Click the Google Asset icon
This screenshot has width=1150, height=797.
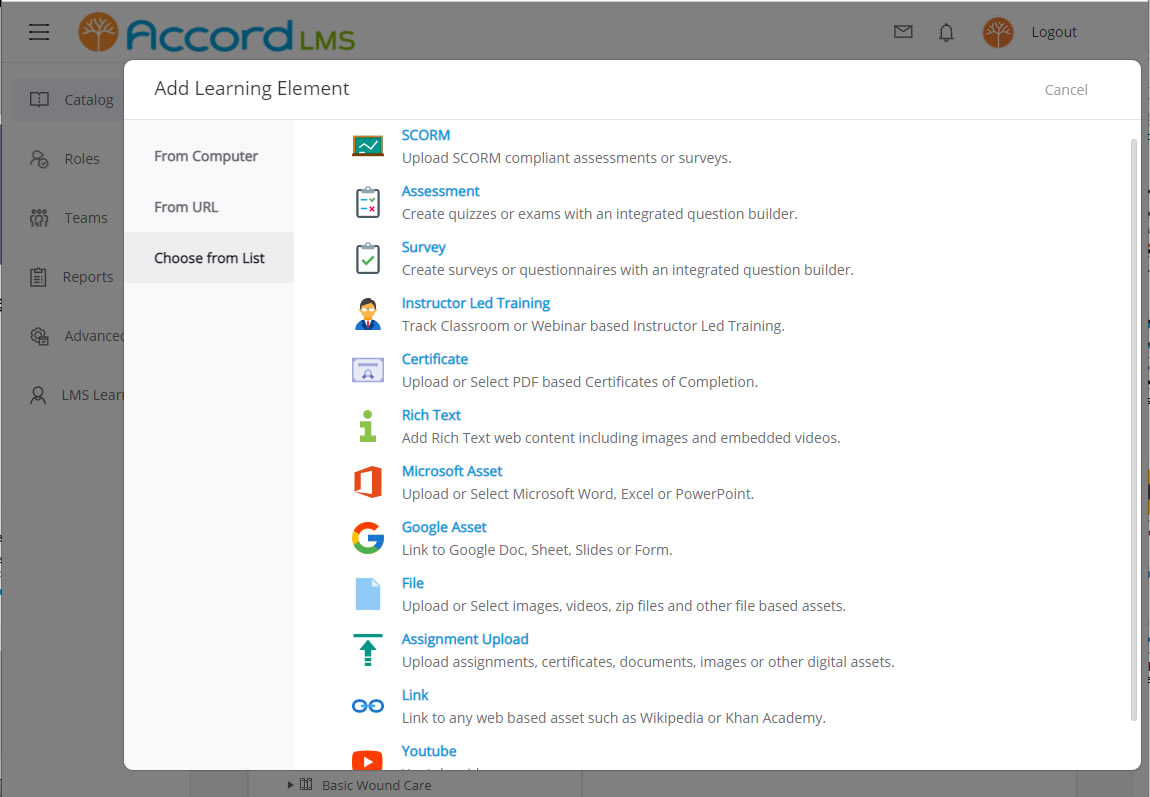coord(367,537)
